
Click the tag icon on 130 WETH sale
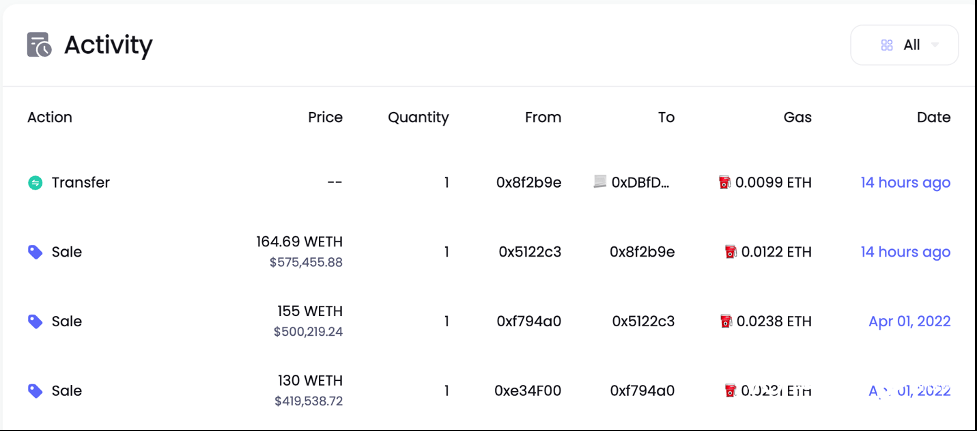point(35,391)
